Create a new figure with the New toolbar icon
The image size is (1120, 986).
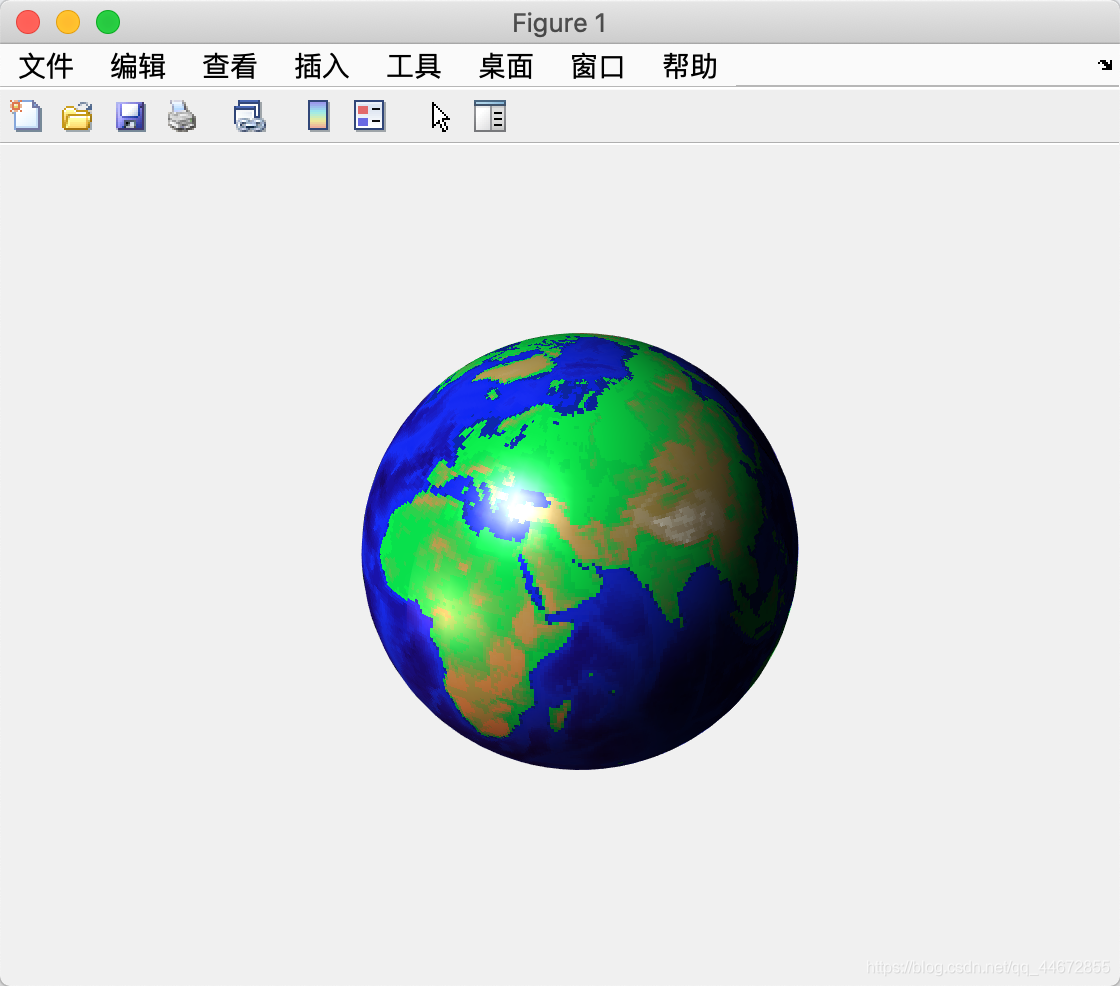[26, 116]
